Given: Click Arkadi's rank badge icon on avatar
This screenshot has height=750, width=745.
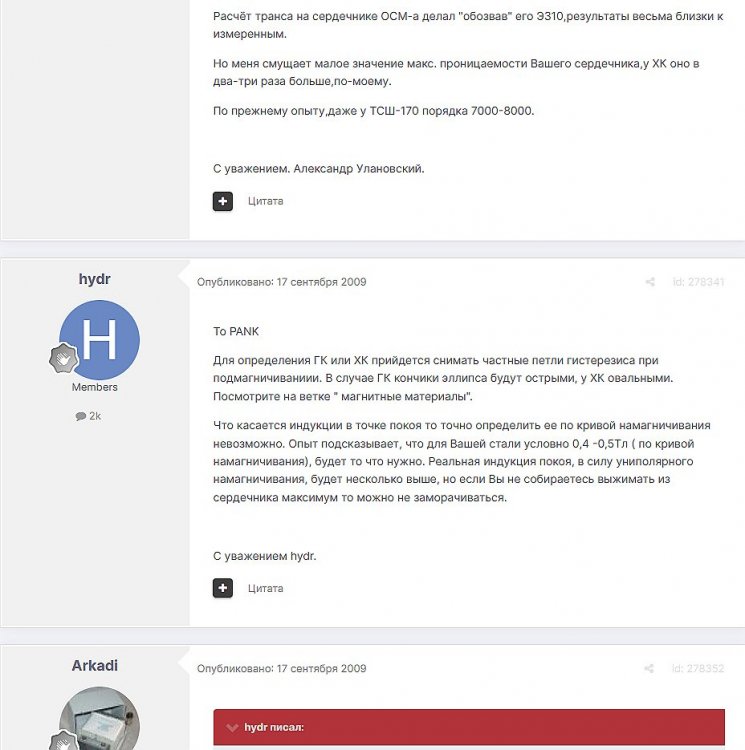Looking at the screenshot, I should pyautogui.click(x=64, y=740).
